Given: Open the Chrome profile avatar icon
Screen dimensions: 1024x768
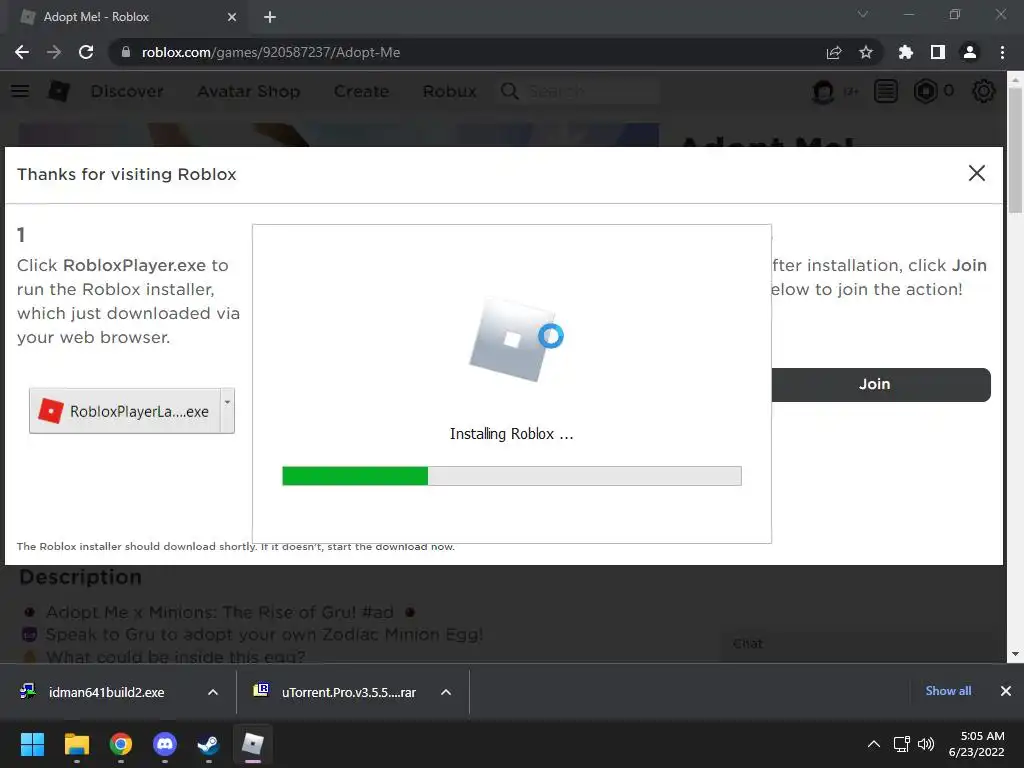Looking at the screenshot, I should [x=970, y=52].
